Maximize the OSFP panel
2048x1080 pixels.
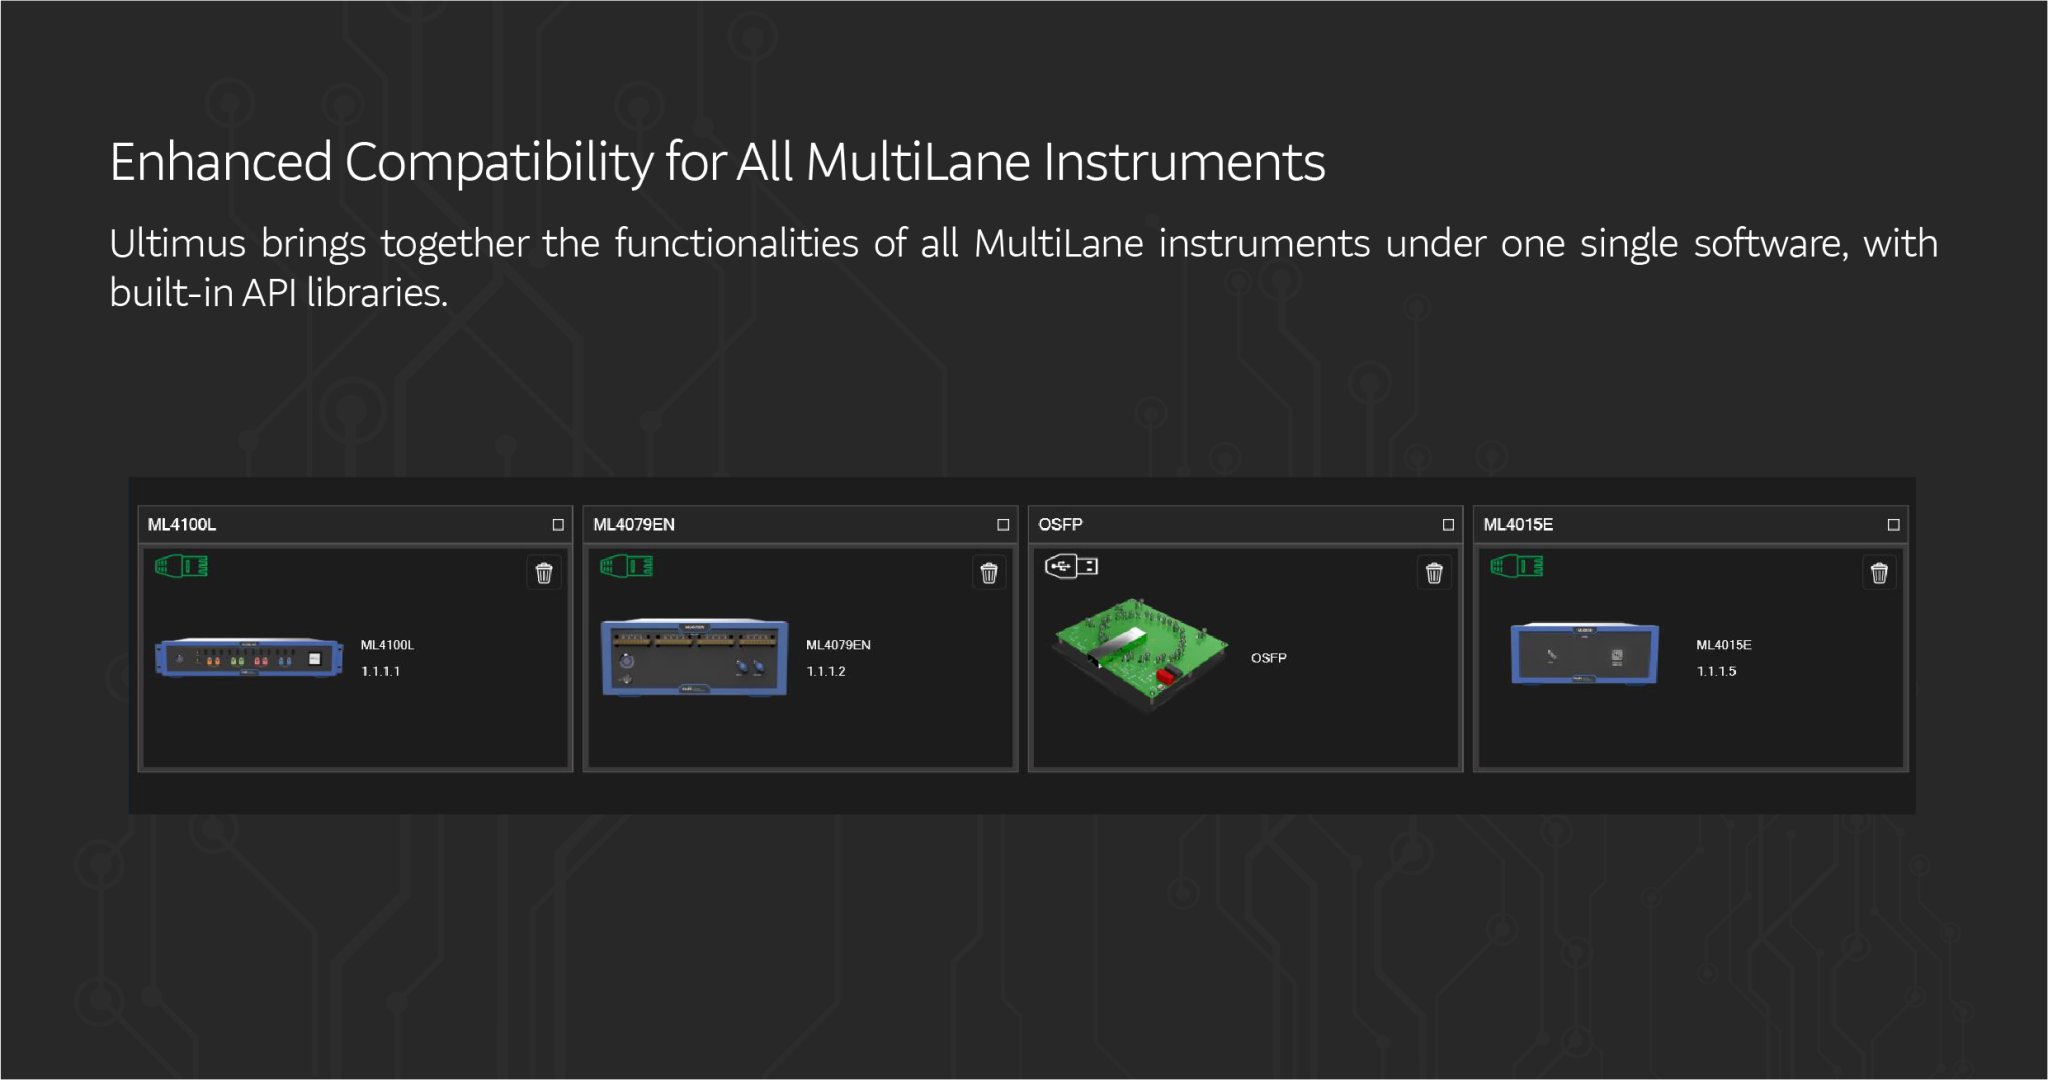point(1448,525)
